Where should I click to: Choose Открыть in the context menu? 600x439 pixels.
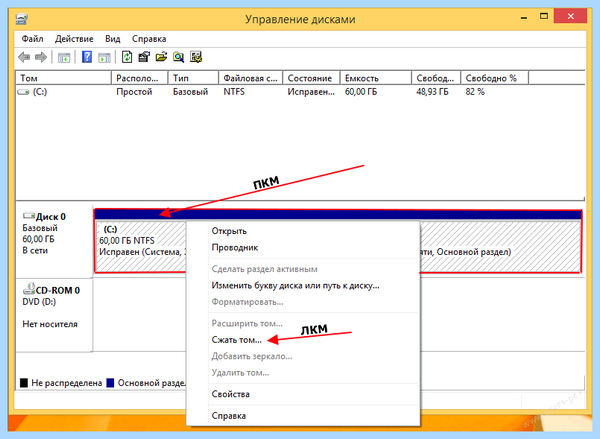pos(314,231)
